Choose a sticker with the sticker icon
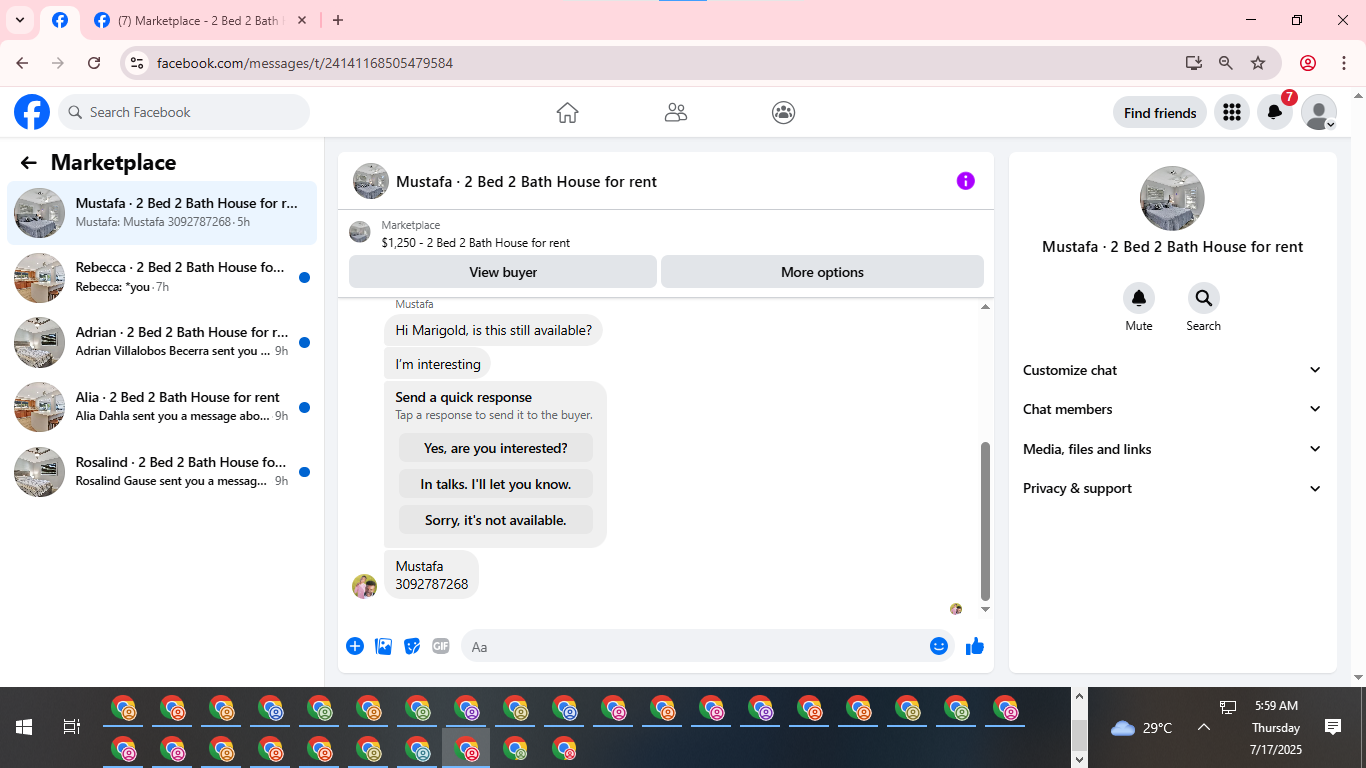 coord(412,646)
